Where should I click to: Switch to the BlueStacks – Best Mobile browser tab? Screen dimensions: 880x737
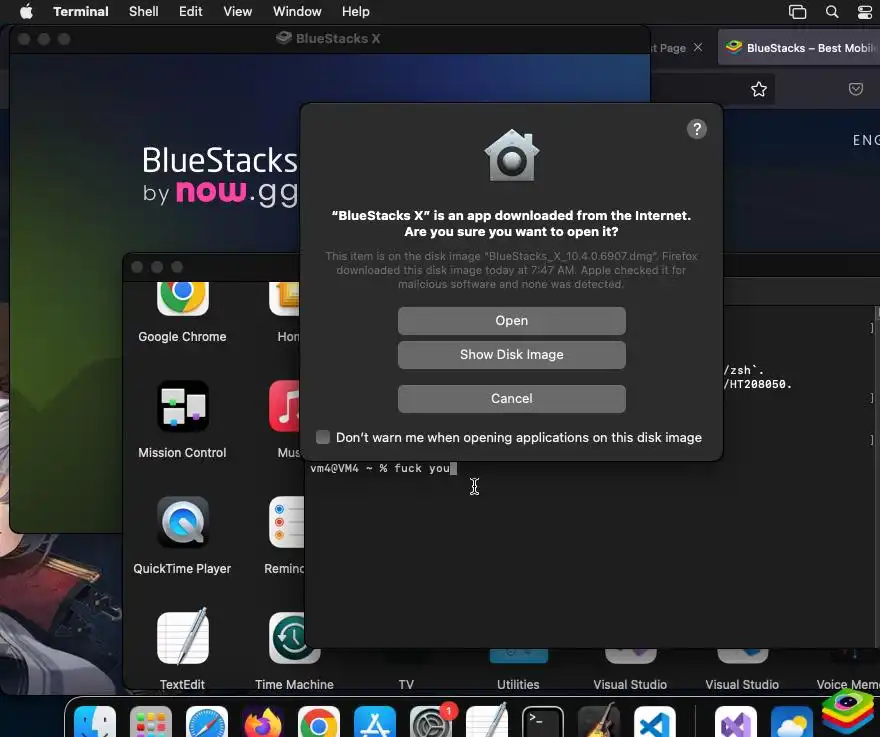pos(799,48)
